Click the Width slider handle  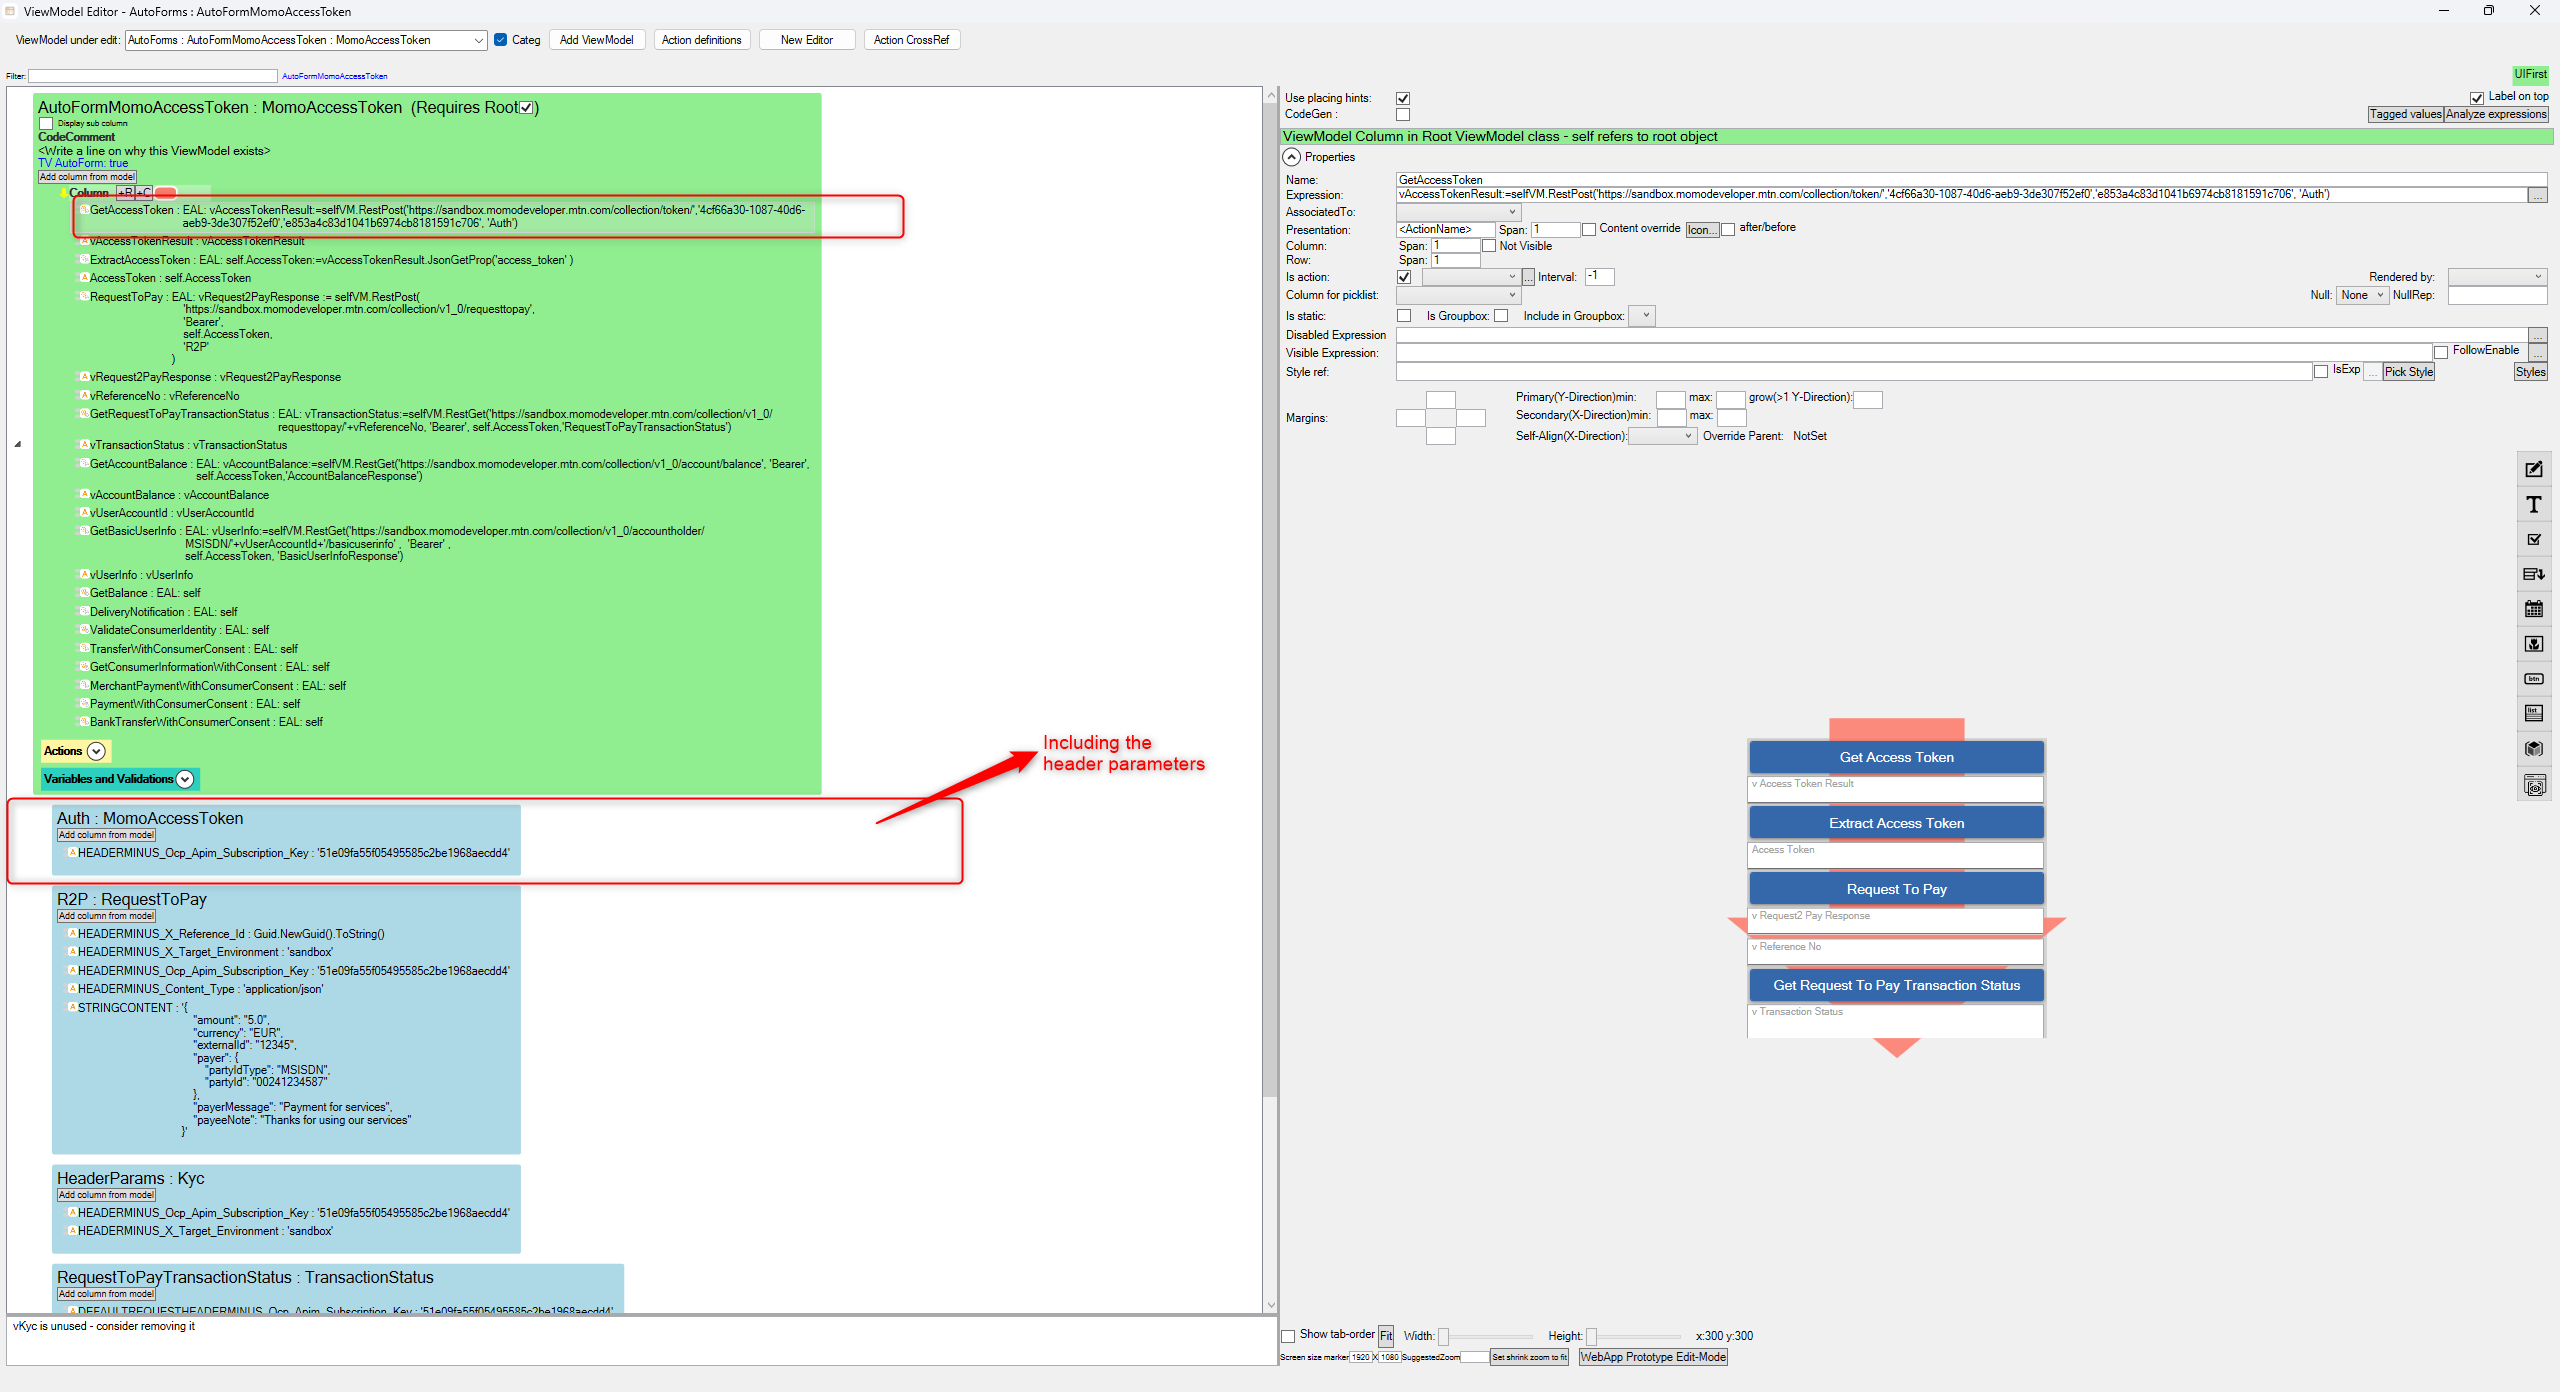point(1443,1337)
